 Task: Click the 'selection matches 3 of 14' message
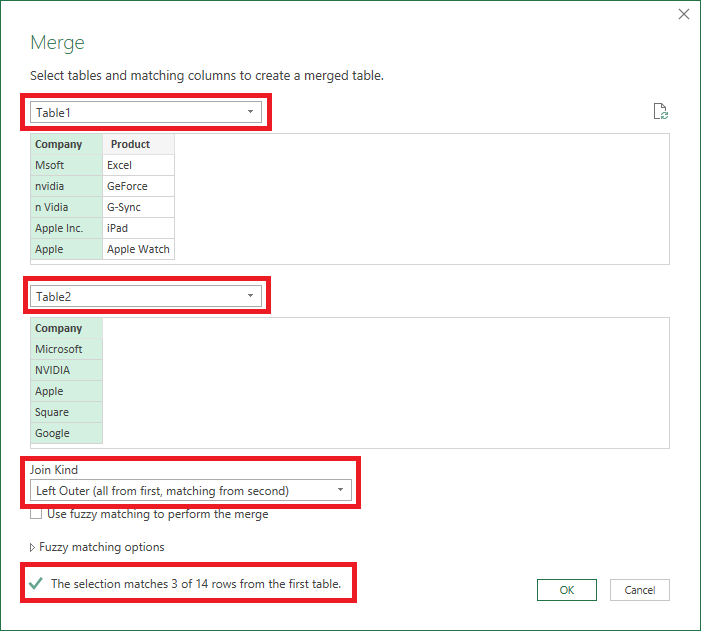(x=196, y=584)
